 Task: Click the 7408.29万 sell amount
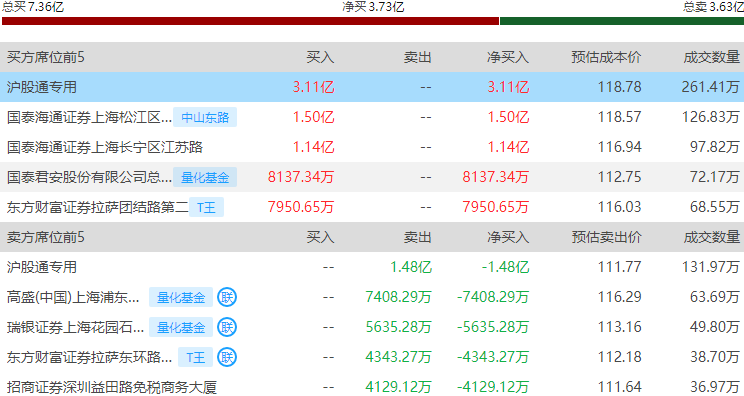click(399, 297)
